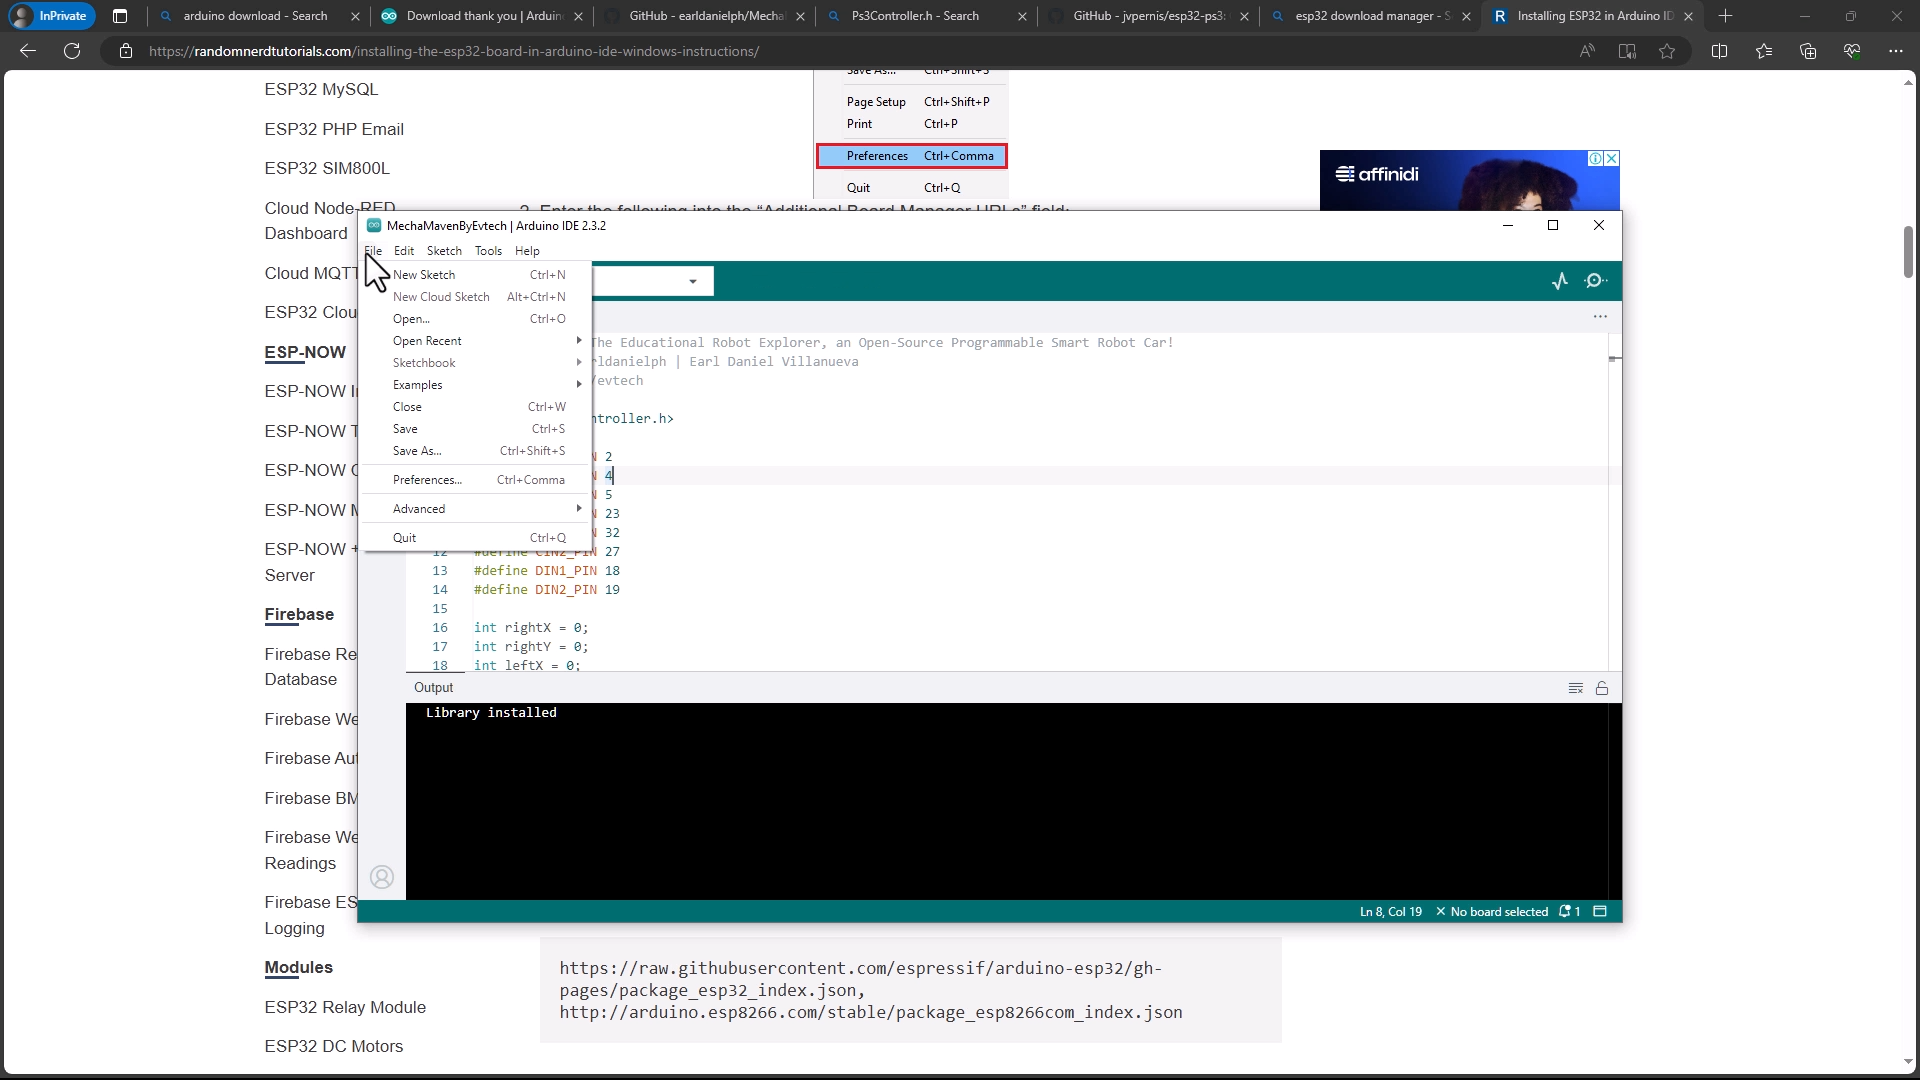Open ESP32 SIM800L sidebar link
This screenshot has height=1080, width=1920.
click(x=327, y=168)
